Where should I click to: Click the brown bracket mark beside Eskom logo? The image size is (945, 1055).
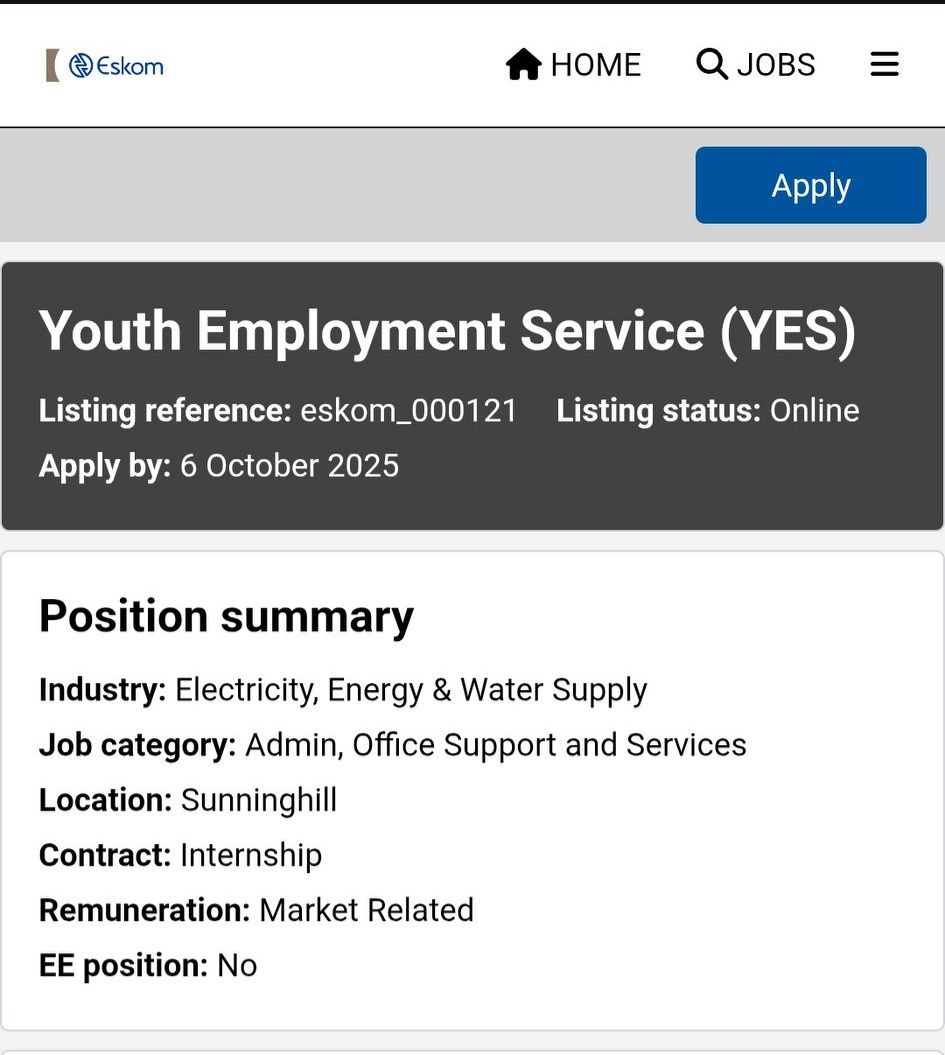click(52, 66)
